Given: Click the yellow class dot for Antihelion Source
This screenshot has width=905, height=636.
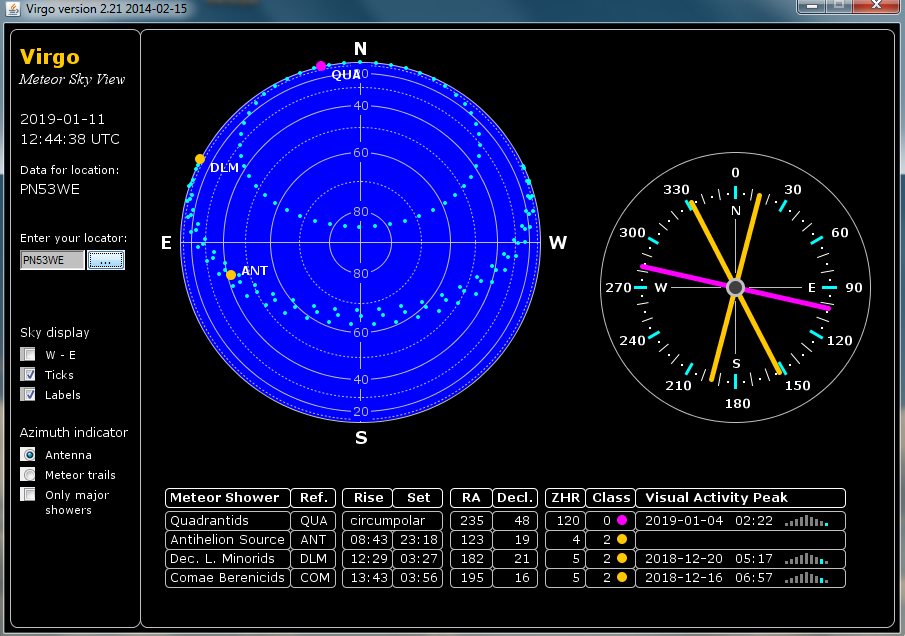Looking at the screenshot, I should pyautogui.click(x=622, y=539).
